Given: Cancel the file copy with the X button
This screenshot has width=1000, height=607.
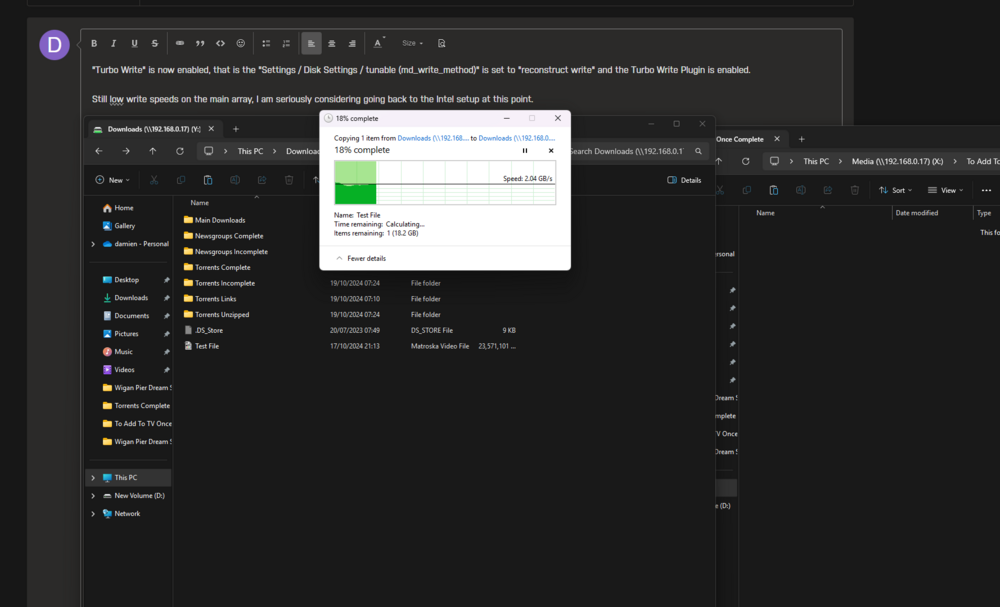Looking at the screenshot, I should coord(551,150).
